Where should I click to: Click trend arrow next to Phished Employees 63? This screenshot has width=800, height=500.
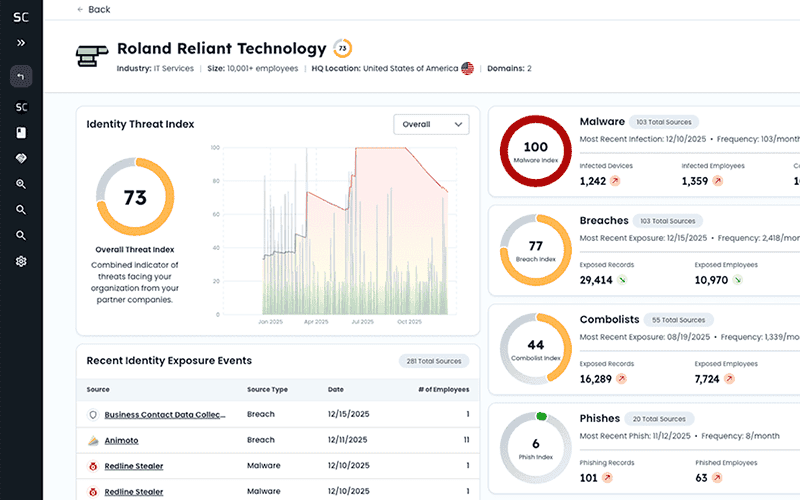(x=717, y=478)
